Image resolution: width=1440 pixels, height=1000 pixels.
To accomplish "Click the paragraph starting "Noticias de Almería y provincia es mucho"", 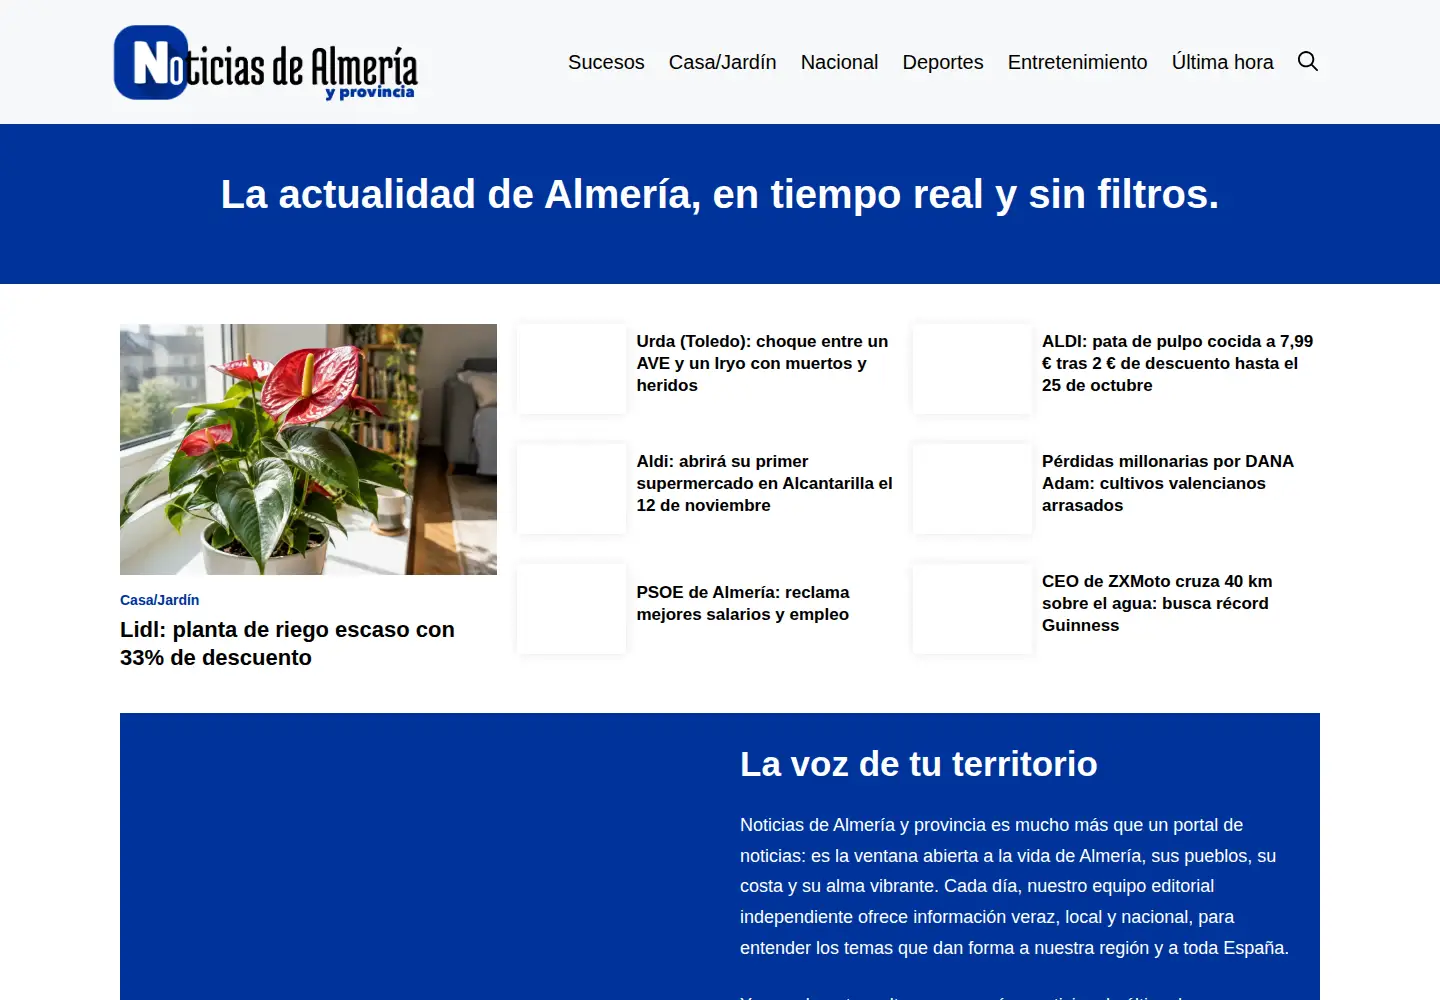I will (x=1015, y=886).
